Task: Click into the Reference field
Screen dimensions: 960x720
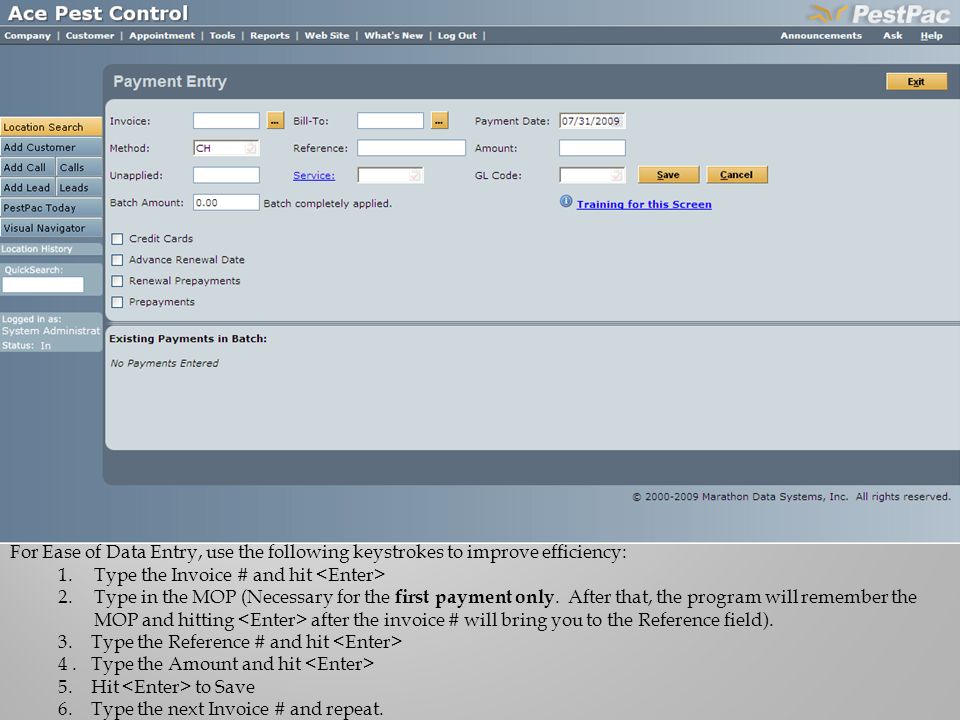Action: point(411,148)
